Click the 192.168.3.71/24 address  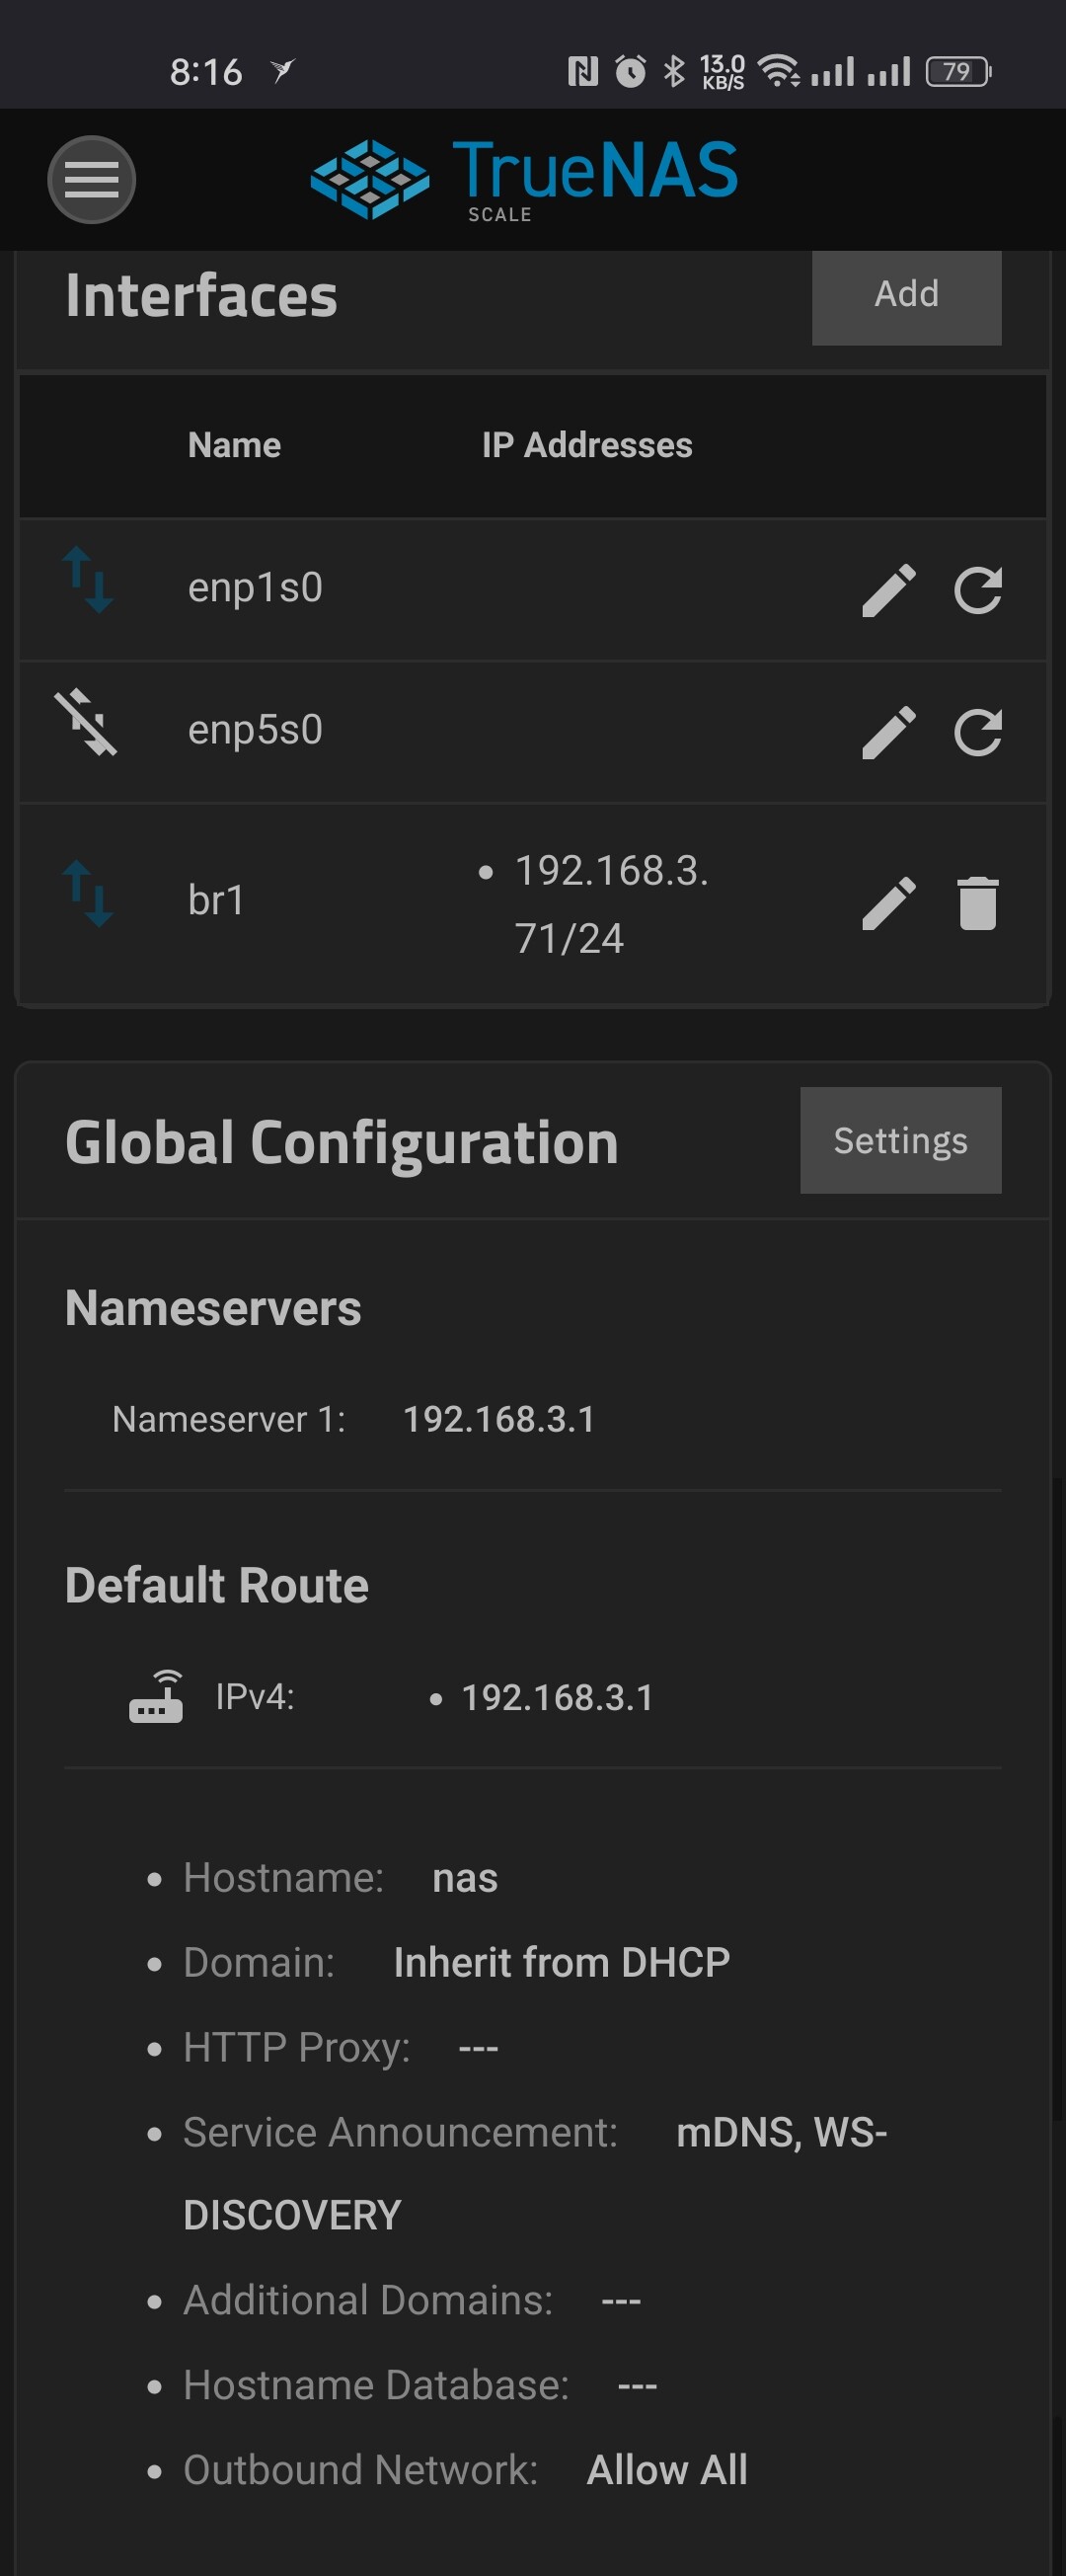[x=610, y=904]
